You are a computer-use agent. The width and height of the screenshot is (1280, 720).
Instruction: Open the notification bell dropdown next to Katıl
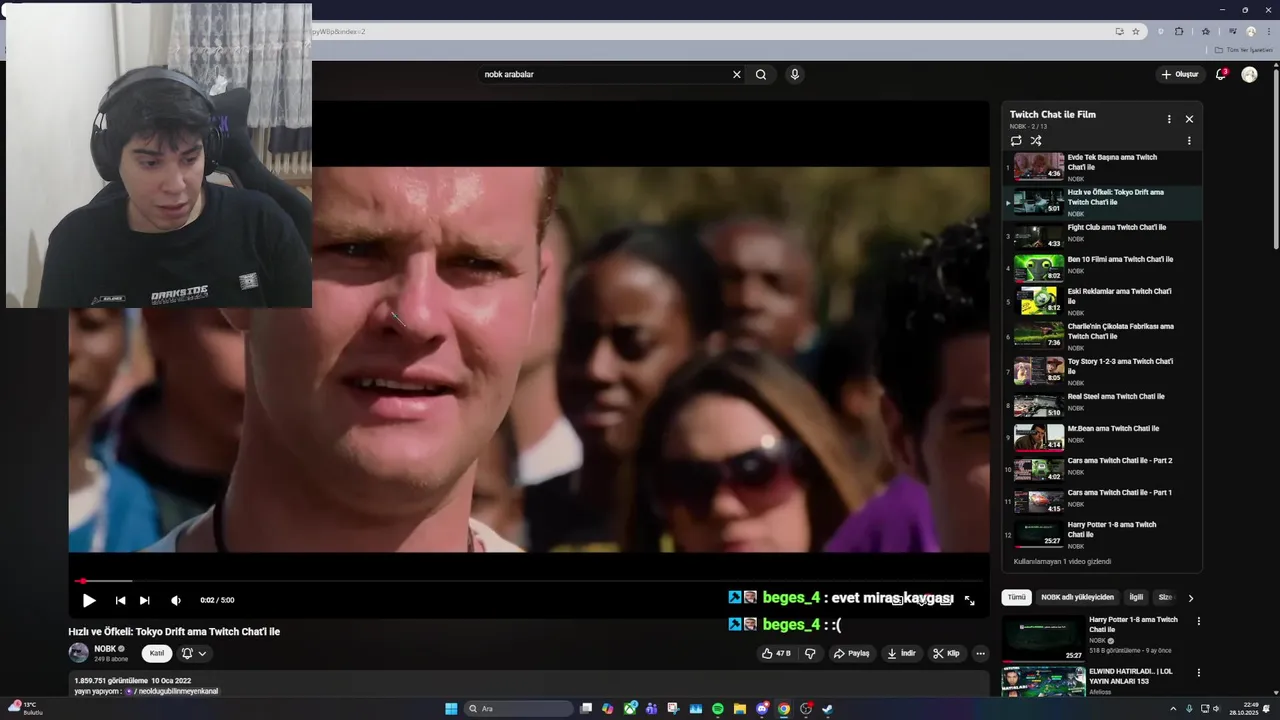tap(194, 653)
